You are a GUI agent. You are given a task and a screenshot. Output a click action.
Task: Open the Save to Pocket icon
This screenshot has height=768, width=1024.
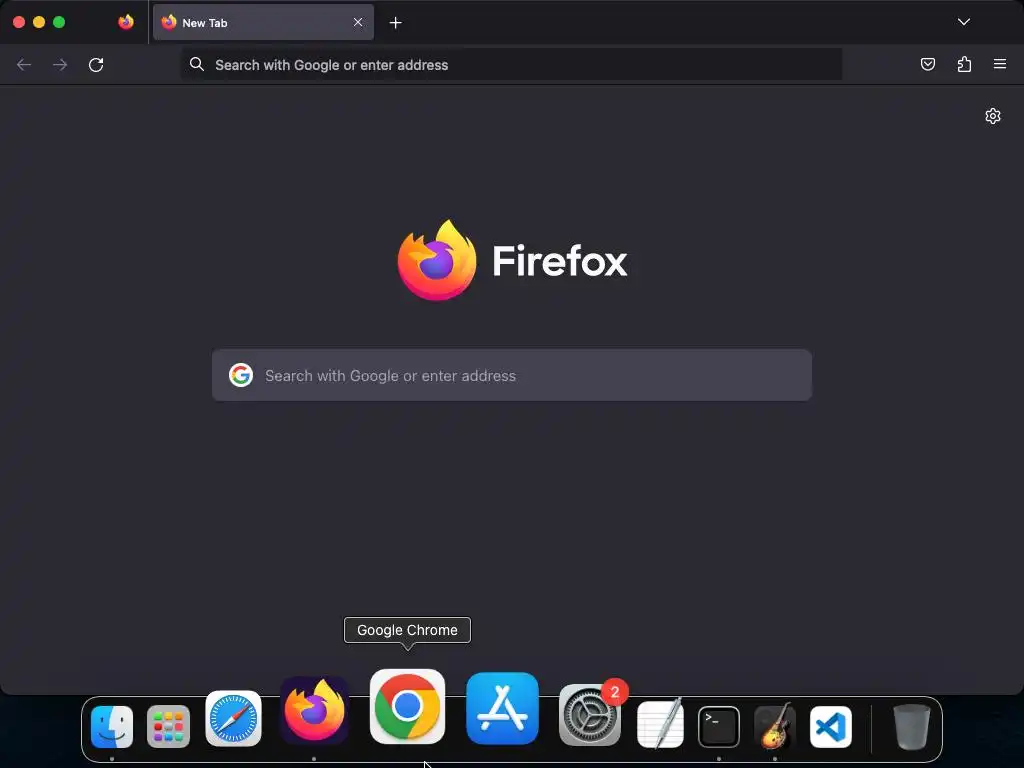click(927, 64)
